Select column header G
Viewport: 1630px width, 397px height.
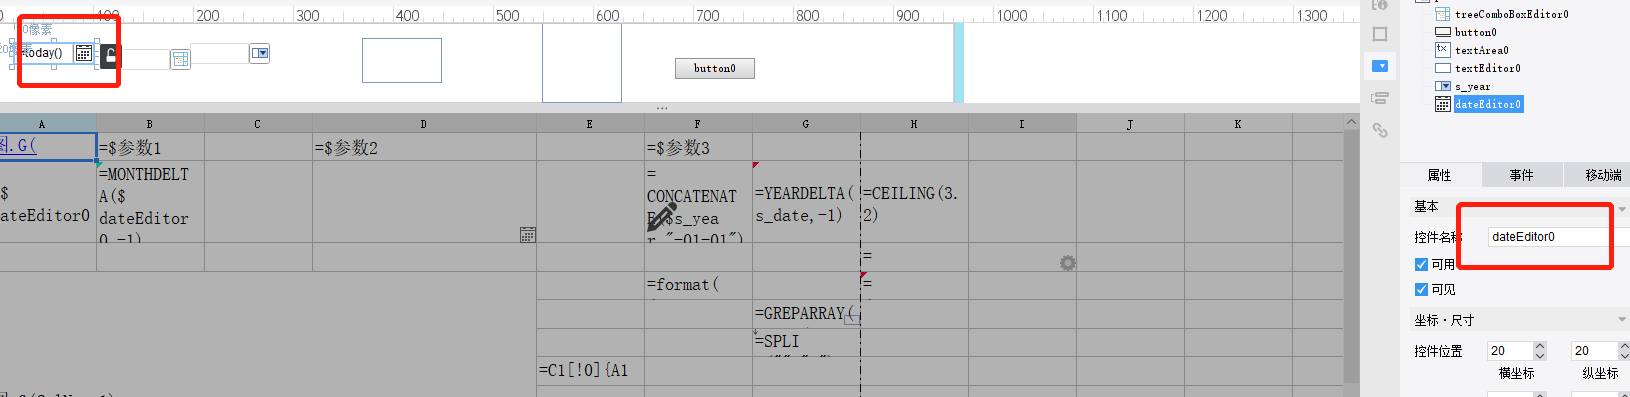point(806,124)
